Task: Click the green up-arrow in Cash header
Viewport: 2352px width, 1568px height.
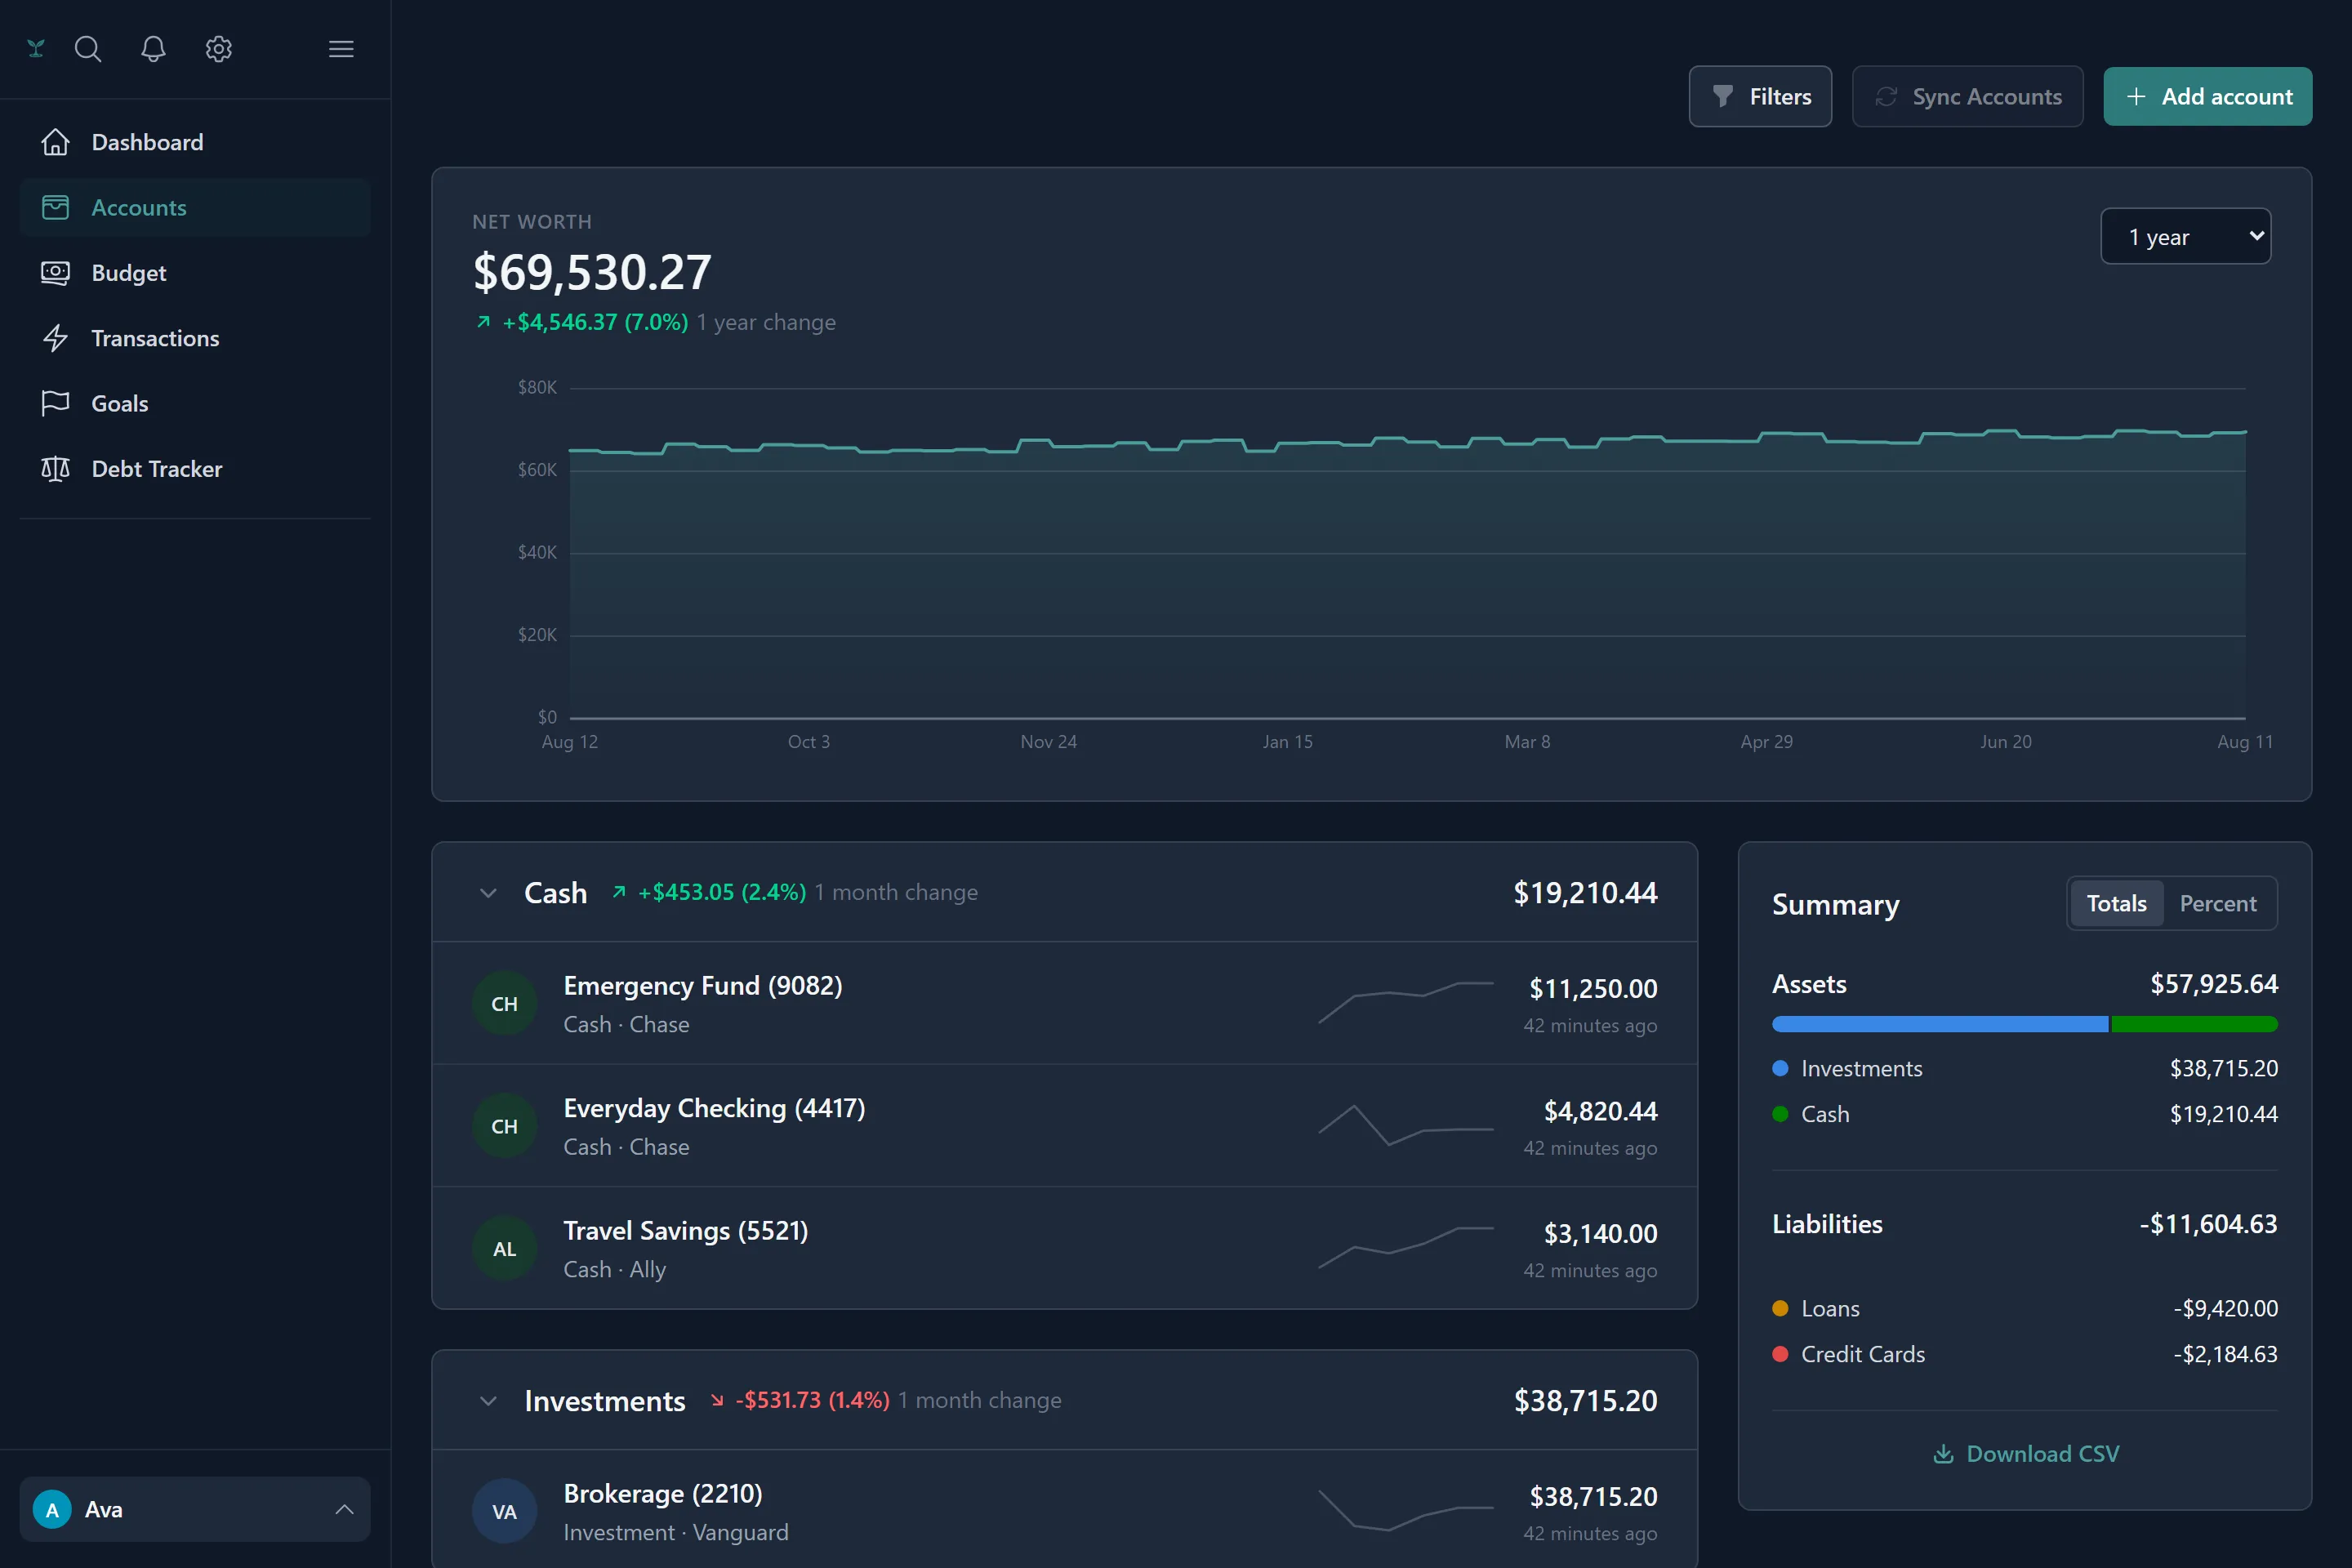Action: (x=619, y=892)
